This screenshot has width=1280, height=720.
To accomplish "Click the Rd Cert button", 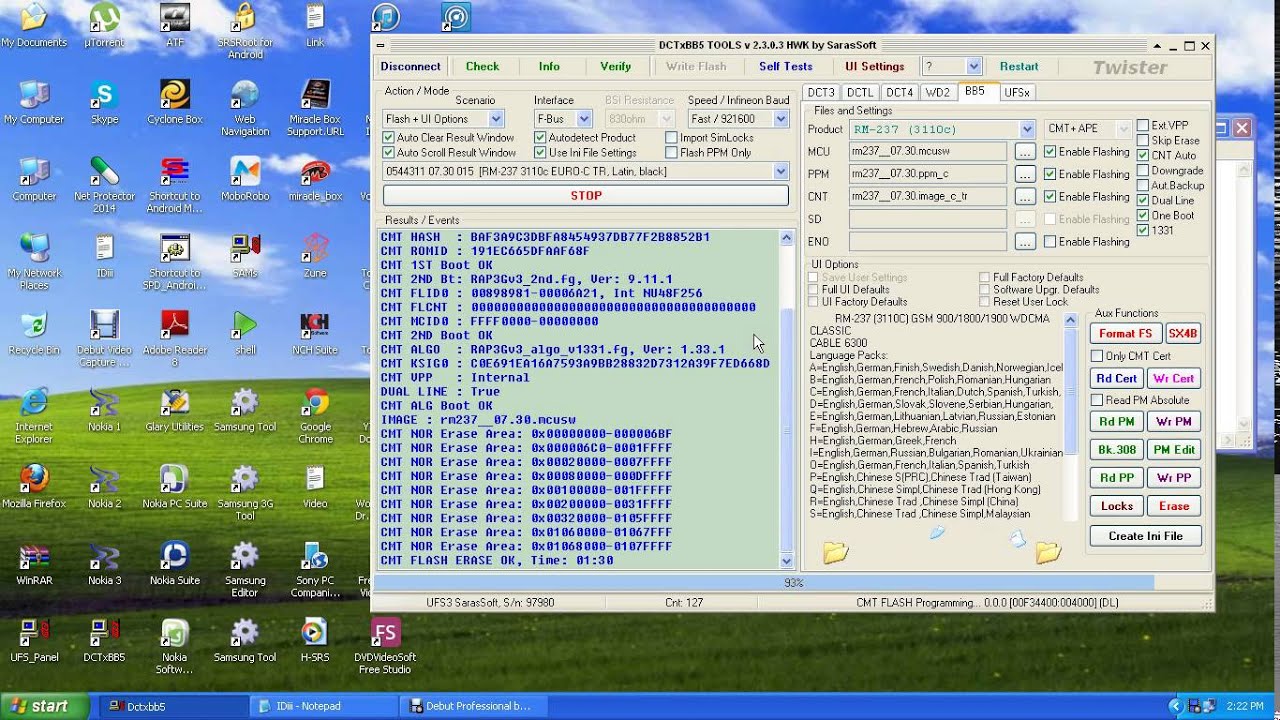I will point(1117,379).
